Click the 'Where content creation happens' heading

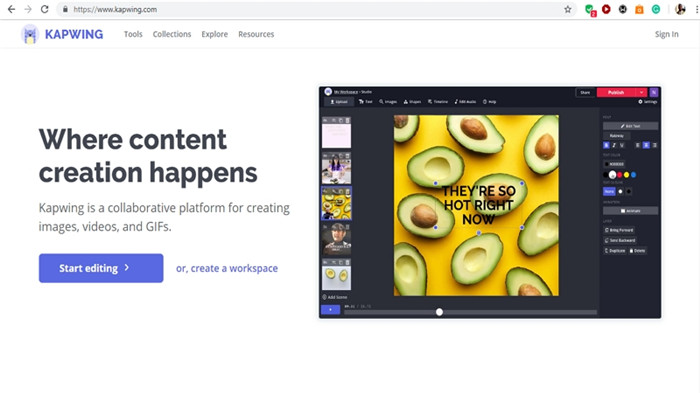pos(148,155)
